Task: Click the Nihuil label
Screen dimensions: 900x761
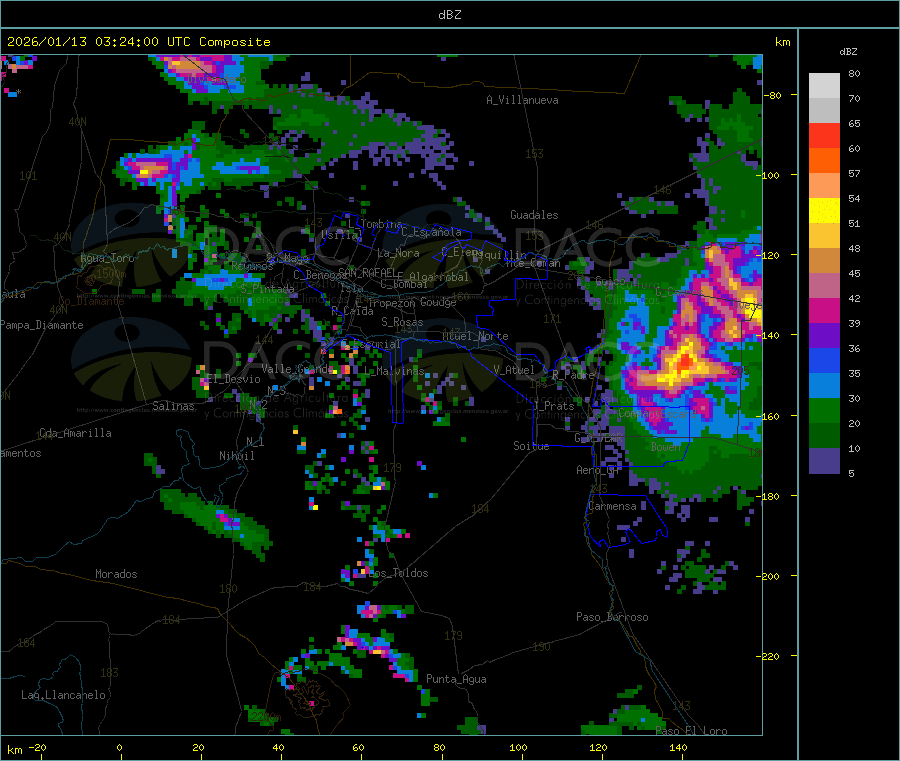Action: 237,456
